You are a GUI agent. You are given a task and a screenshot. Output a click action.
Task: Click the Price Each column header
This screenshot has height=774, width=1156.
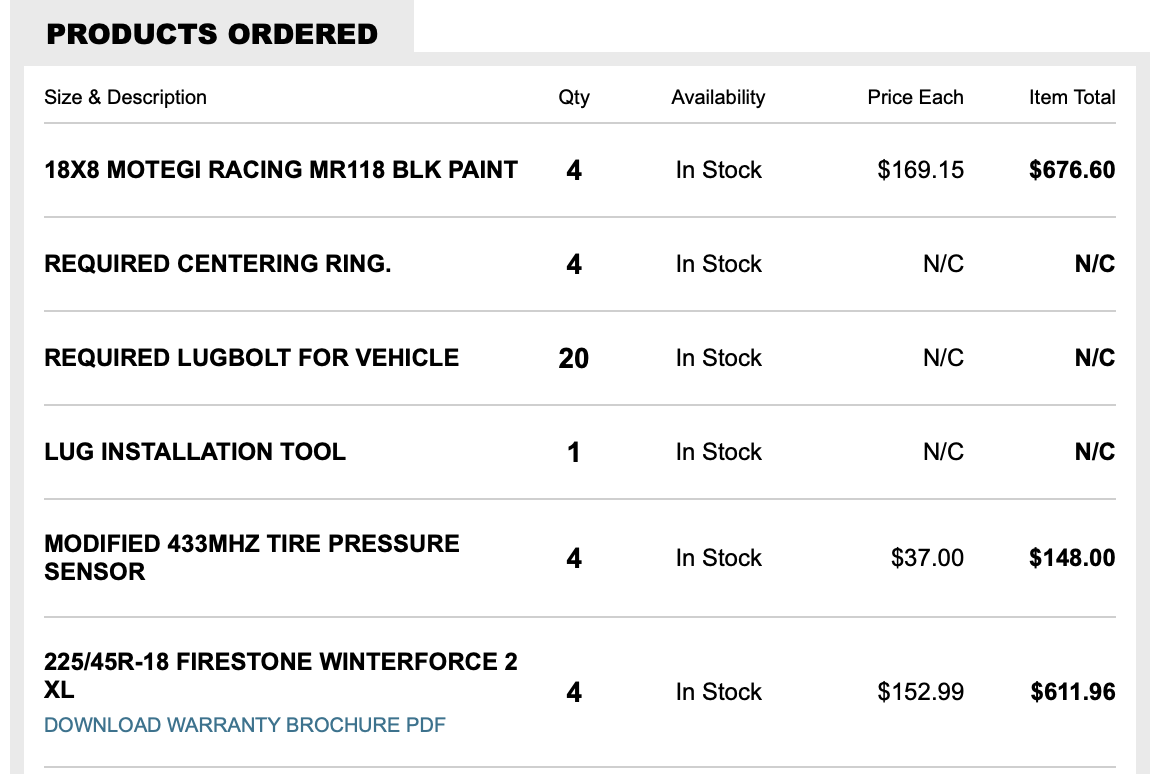tap(915, 97)
